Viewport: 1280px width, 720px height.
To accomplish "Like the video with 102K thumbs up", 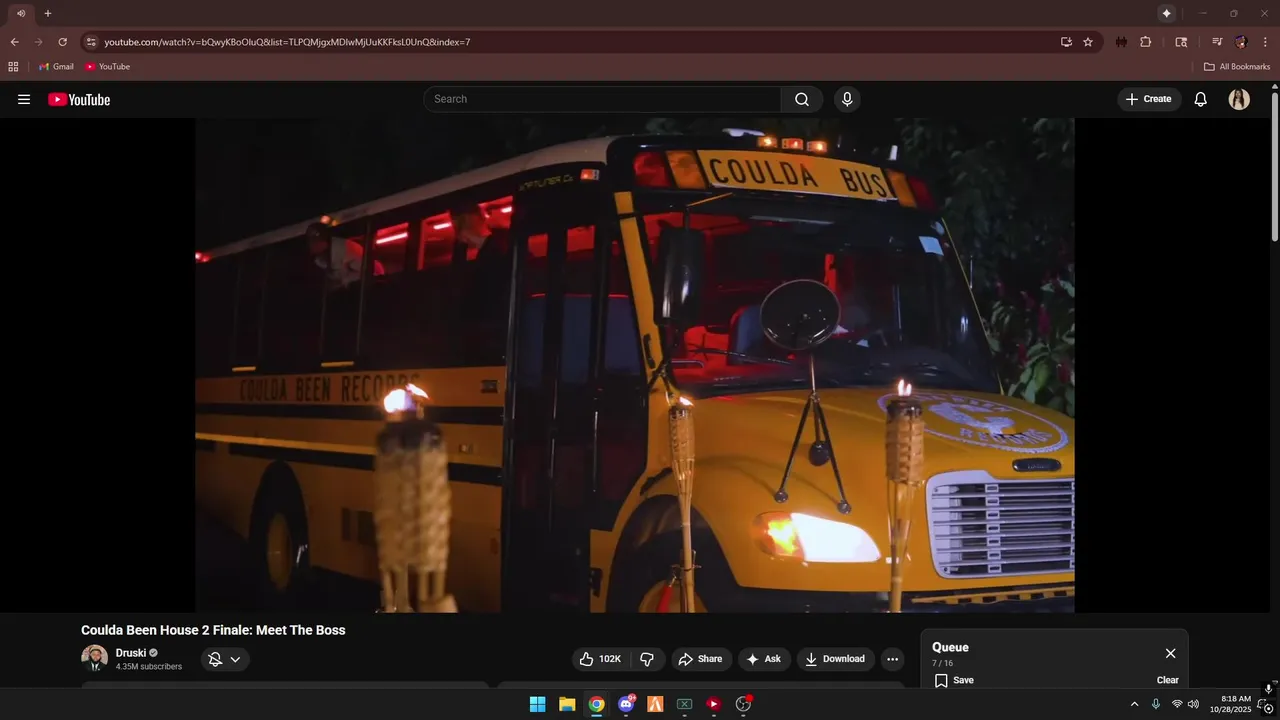I will point(601,659).
